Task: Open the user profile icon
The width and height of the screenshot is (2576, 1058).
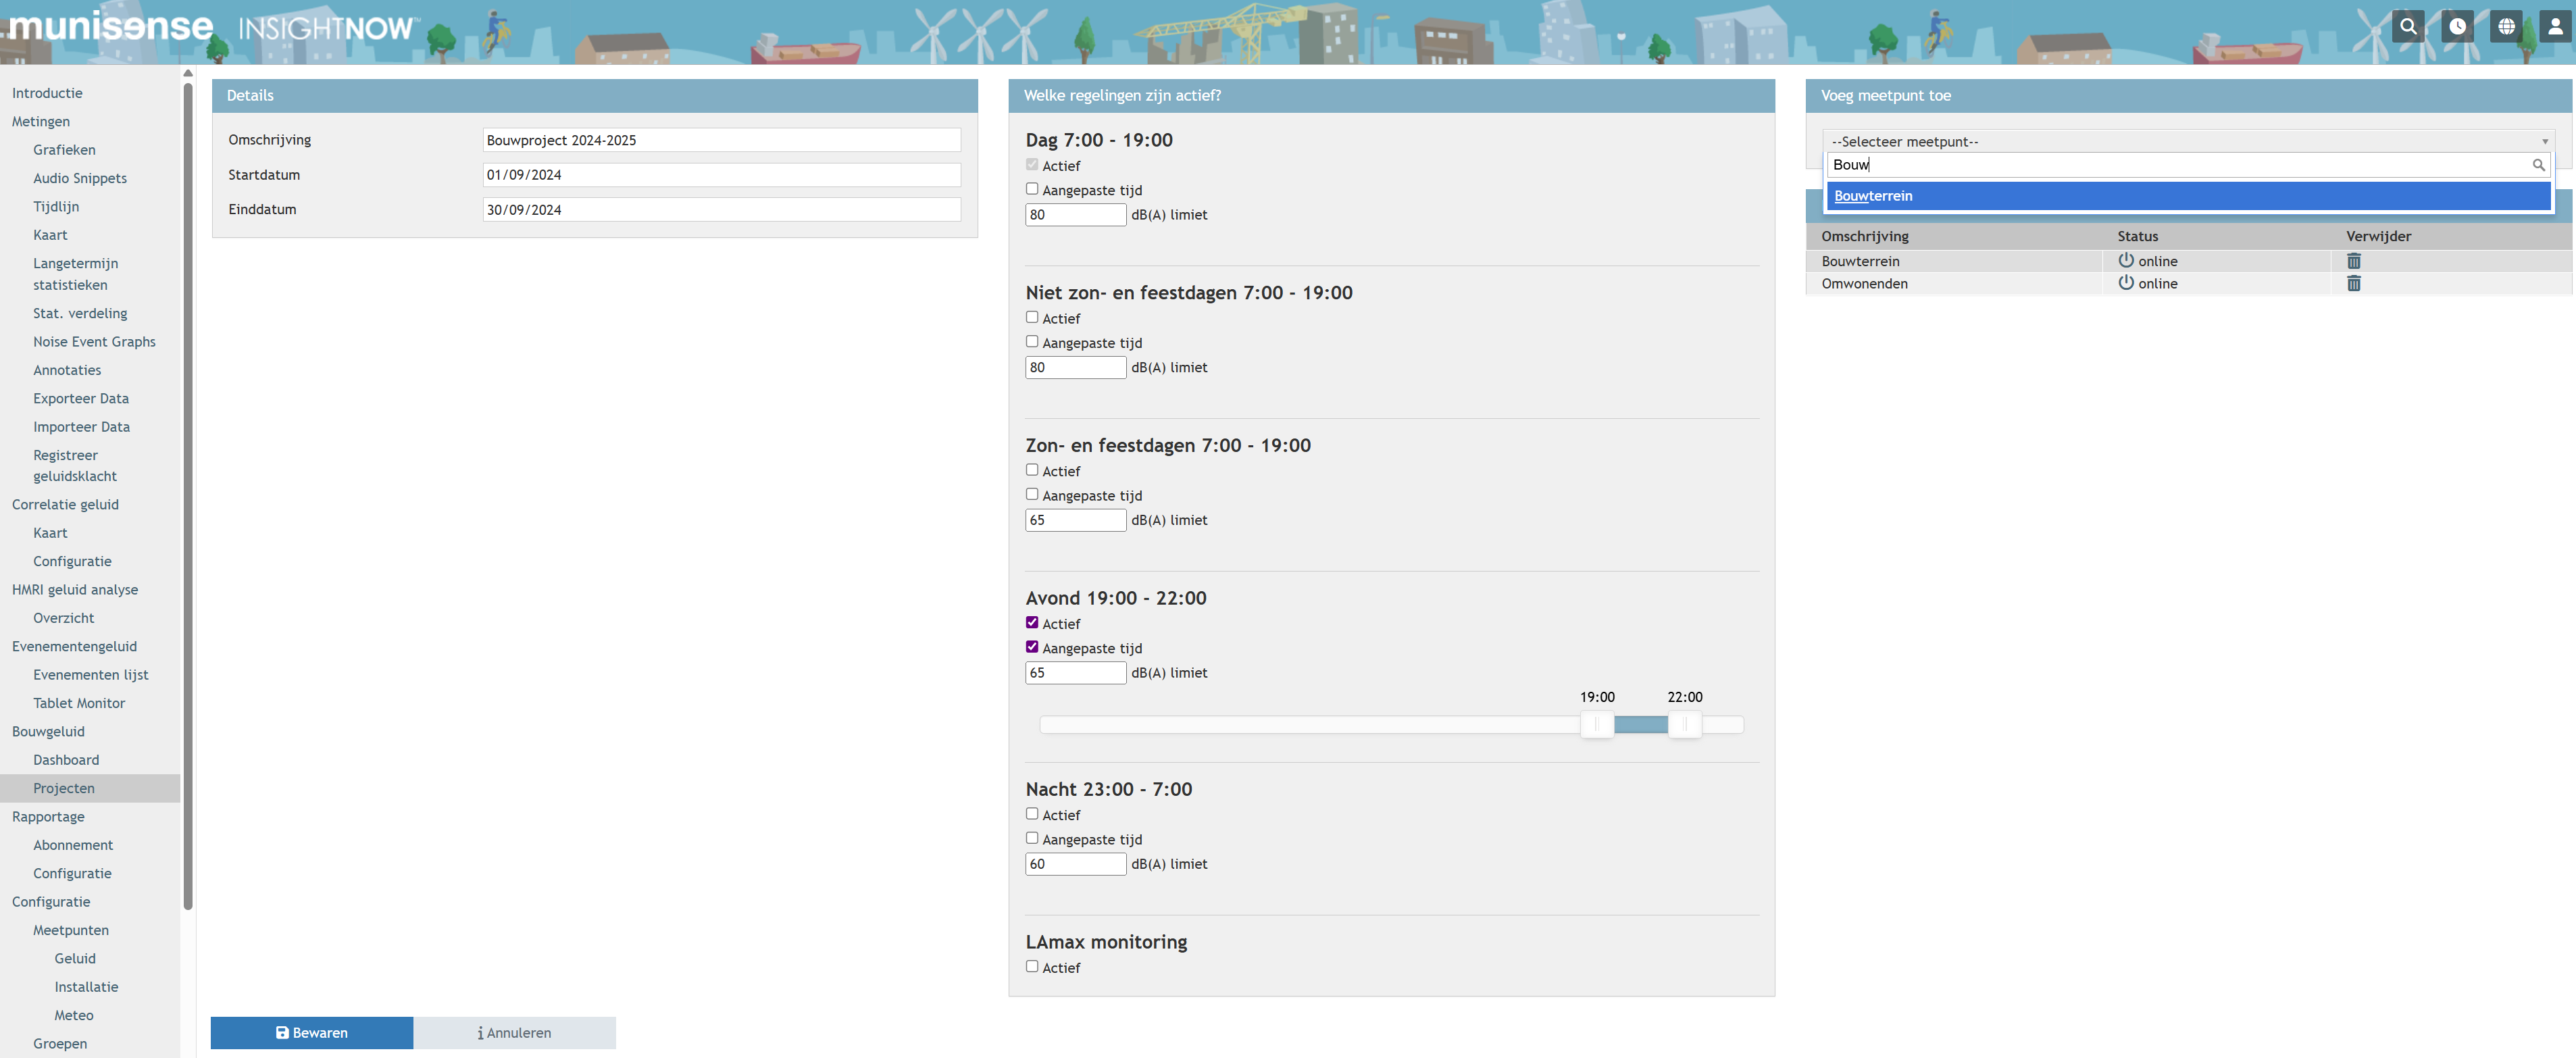Action: point(2555,26)
